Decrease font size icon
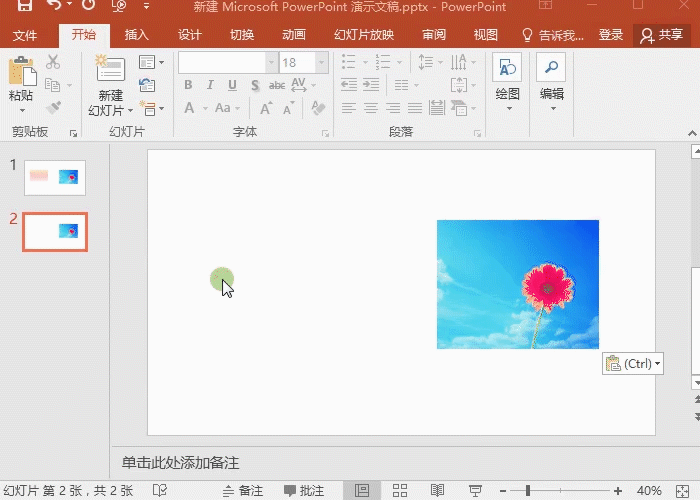 pos(288,108)
